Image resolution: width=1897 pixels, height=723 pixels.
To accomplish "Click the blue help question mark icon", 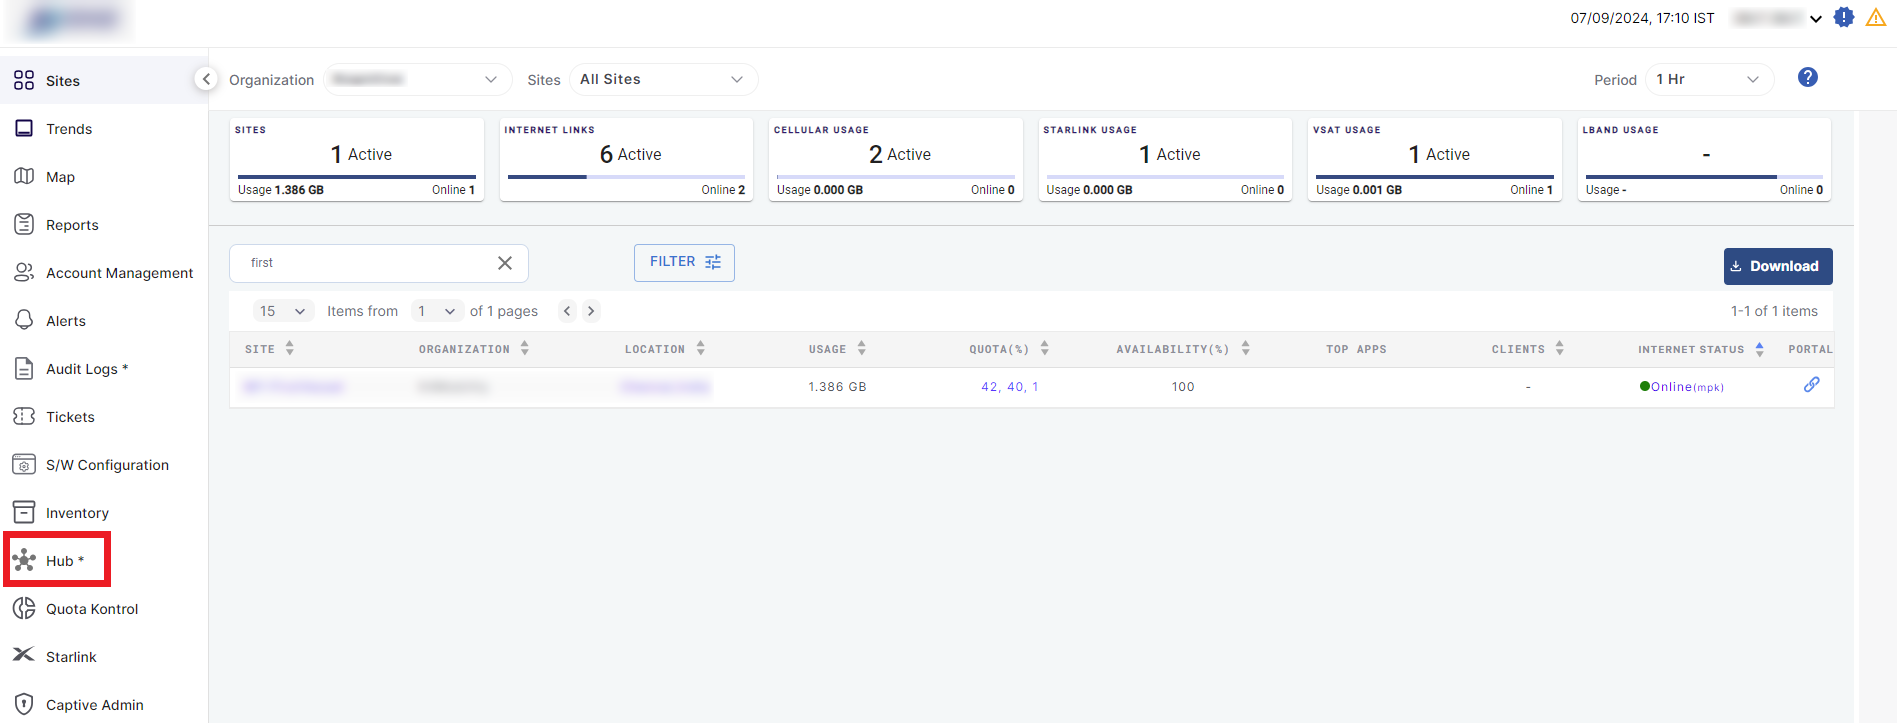I will 1807,78.
